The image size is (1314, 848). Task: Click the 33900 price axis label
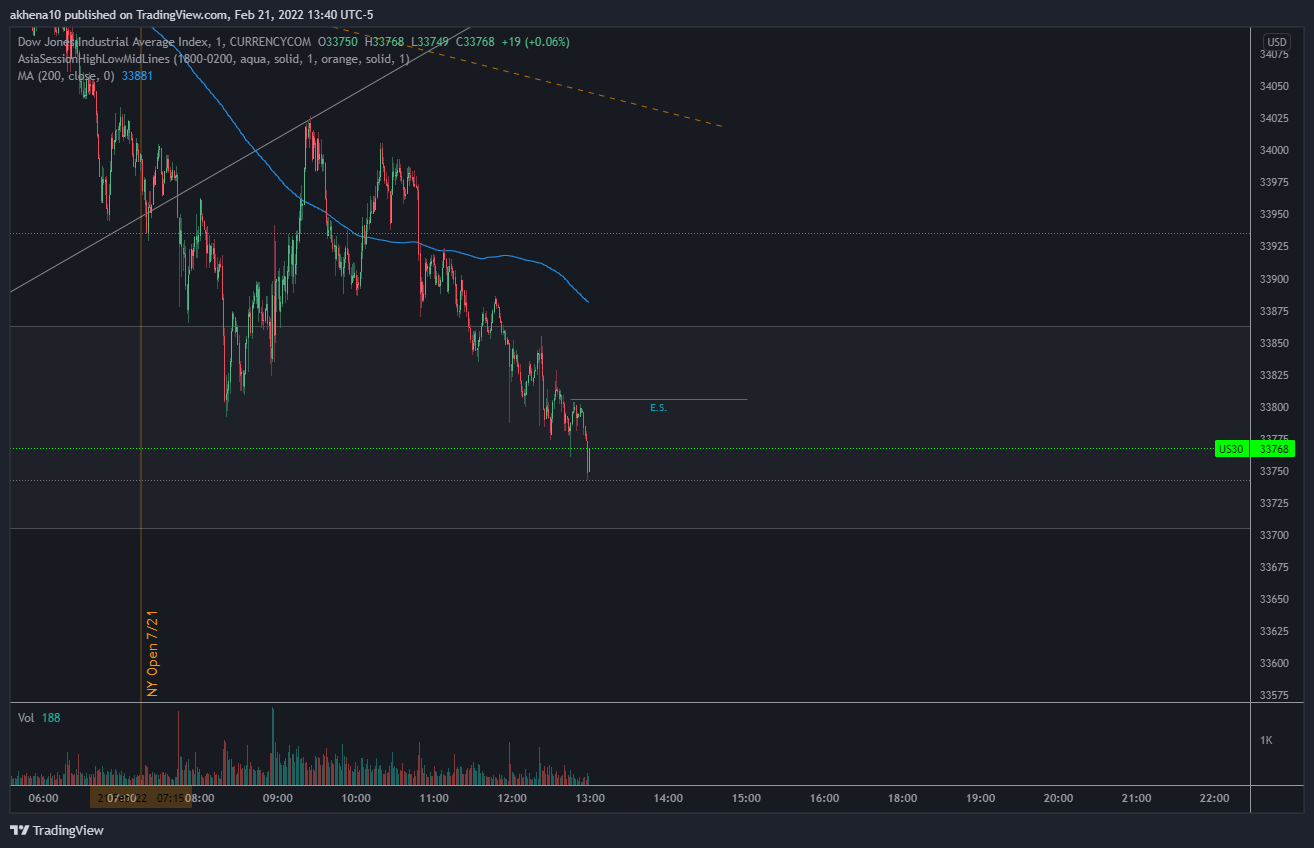(x=1273, y=279)
